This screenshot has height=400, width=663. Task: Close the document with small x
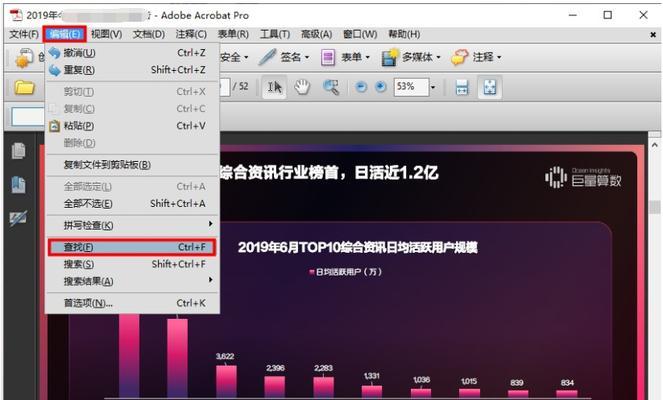point(653,35)
